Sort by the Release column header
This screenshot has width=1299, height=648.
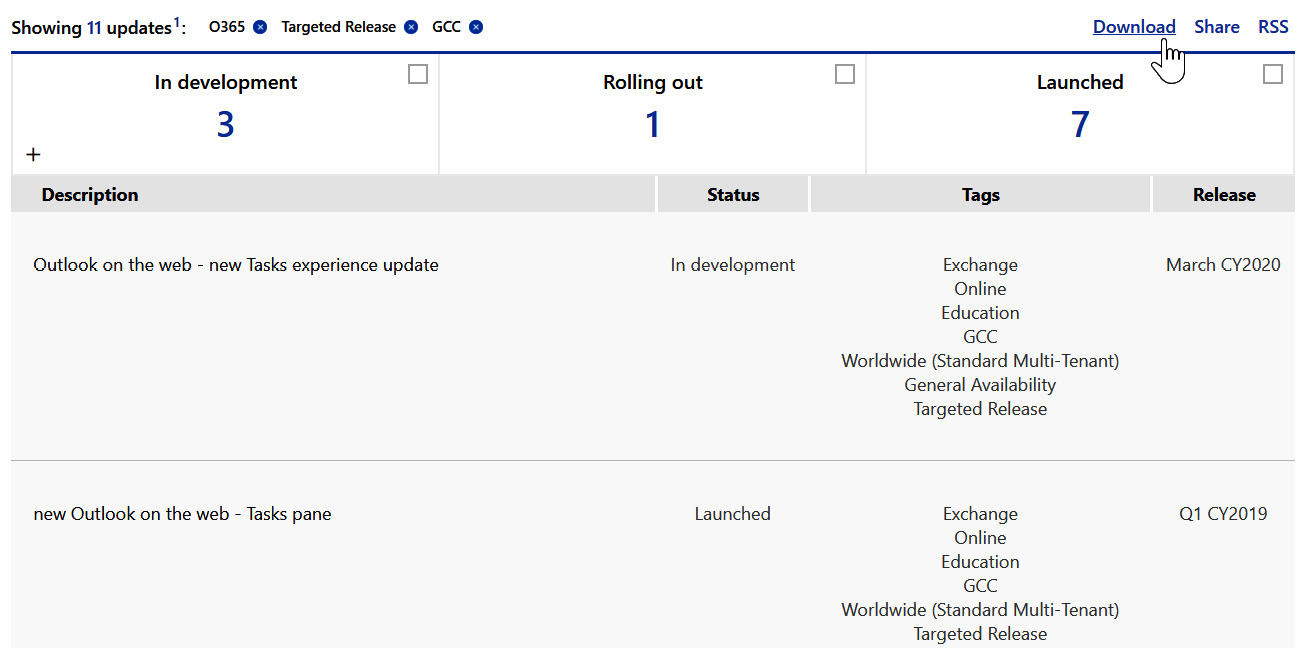click(1224, 195)
